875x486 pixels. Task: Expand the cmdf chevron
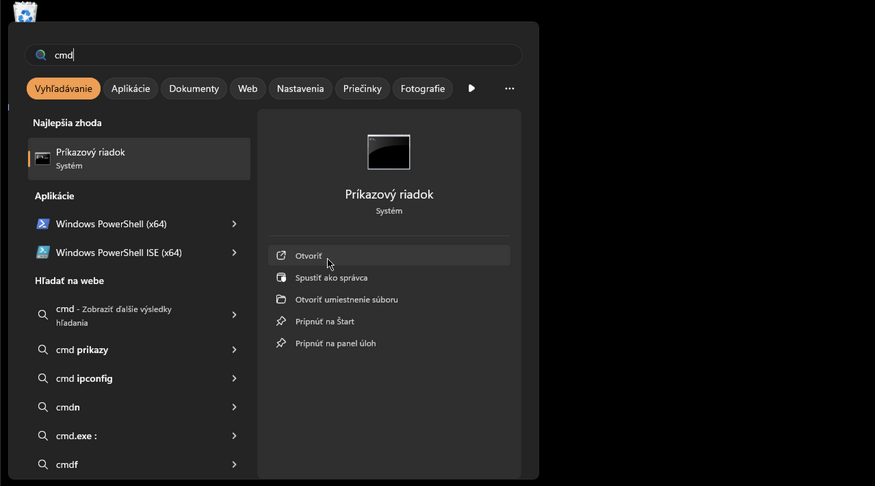234,464
